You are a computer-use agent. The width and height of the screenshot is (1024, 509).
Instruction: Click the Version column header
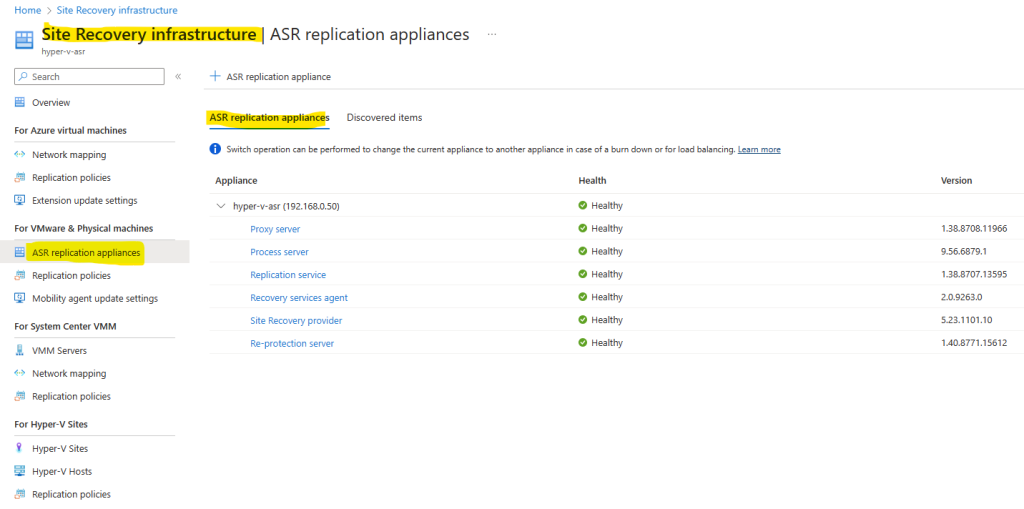[956, 180]
